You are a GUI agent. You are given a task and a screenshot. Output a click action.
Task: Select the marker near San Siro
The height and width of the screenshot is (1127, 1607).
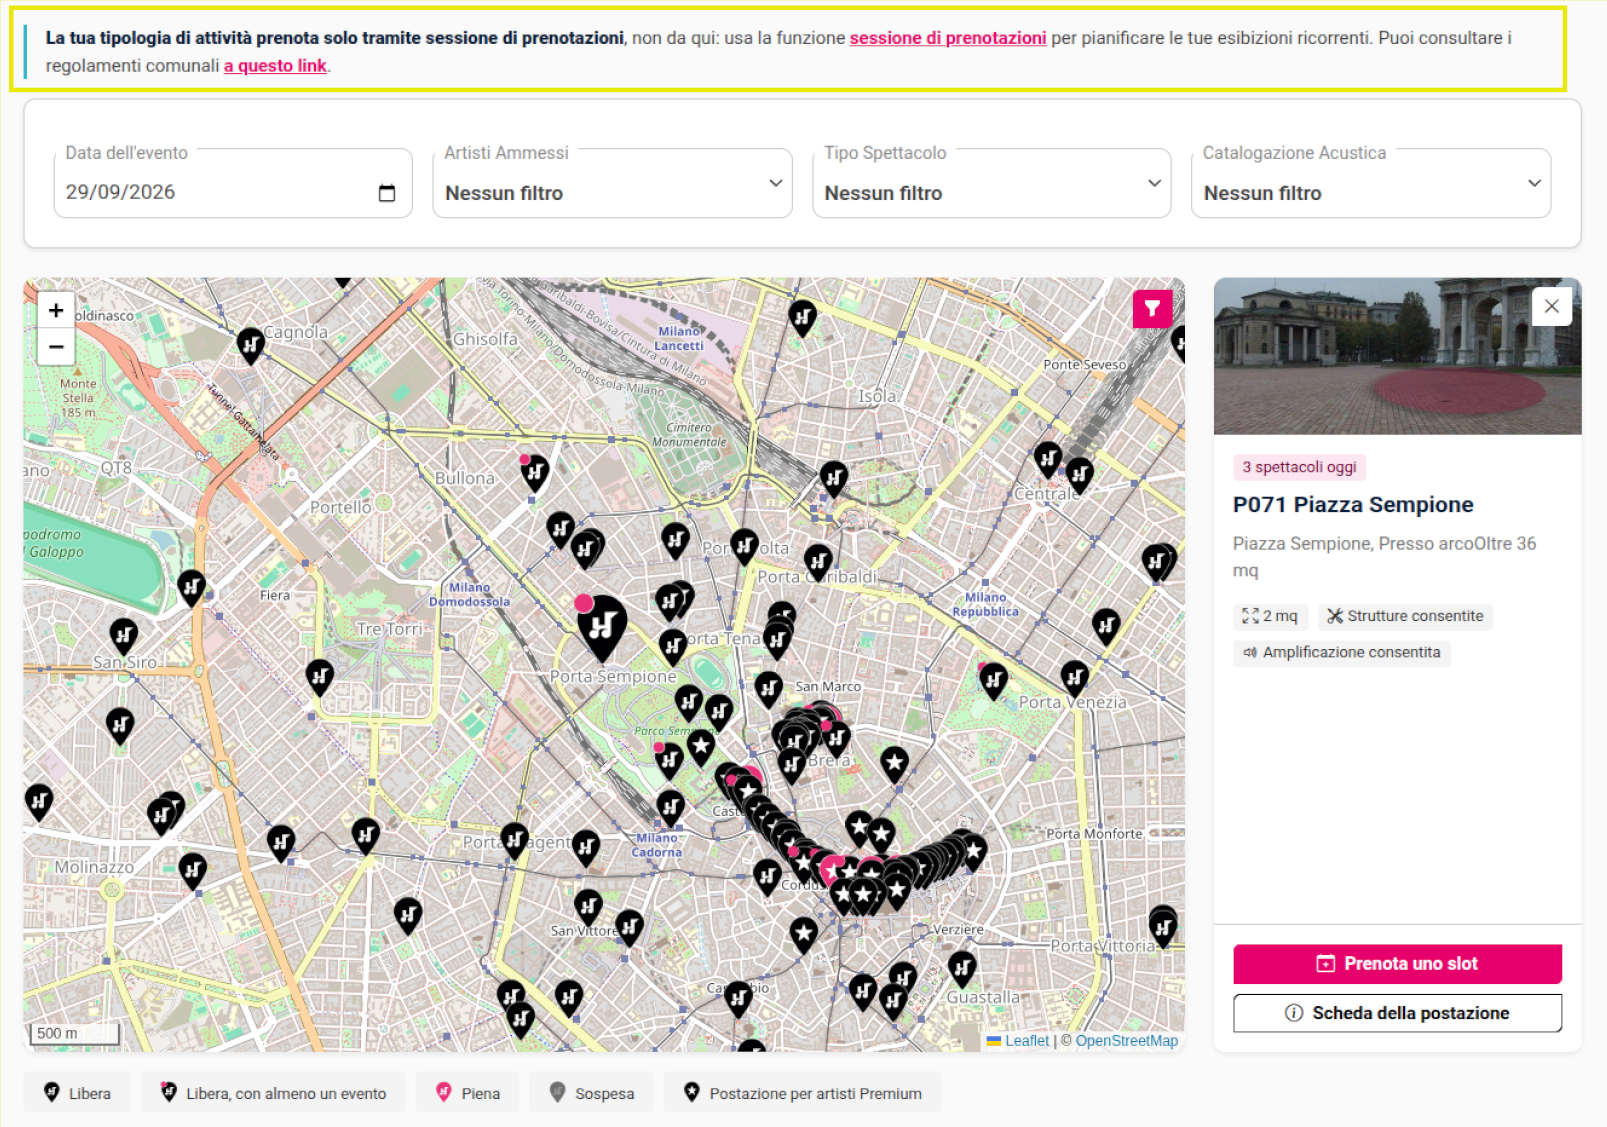click(124, 636)
